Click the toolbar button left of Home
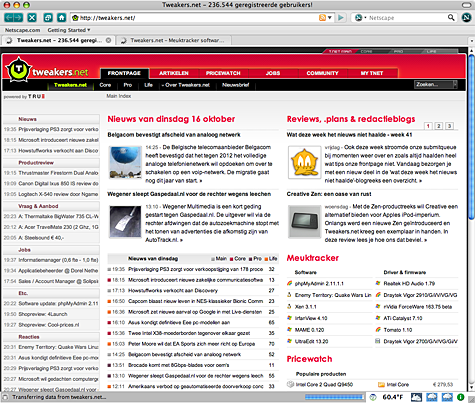The width and height of the screenshot is (475, 403). click(x=48, y=17)
